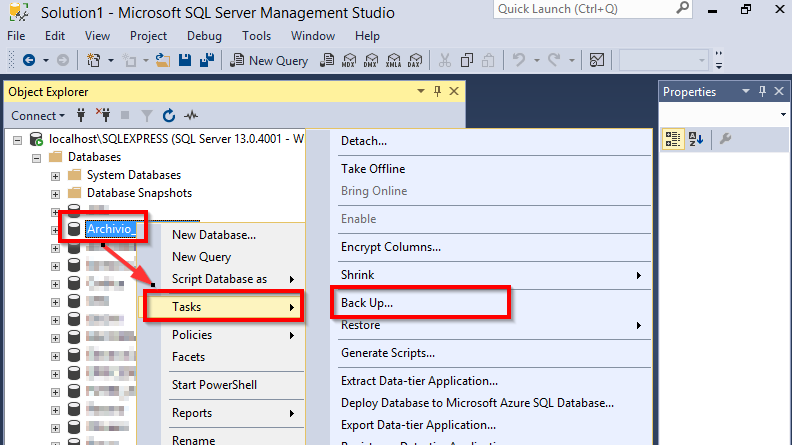
Task: Click the Categorized icon in Properties panel
Action: tap(673, 139)
